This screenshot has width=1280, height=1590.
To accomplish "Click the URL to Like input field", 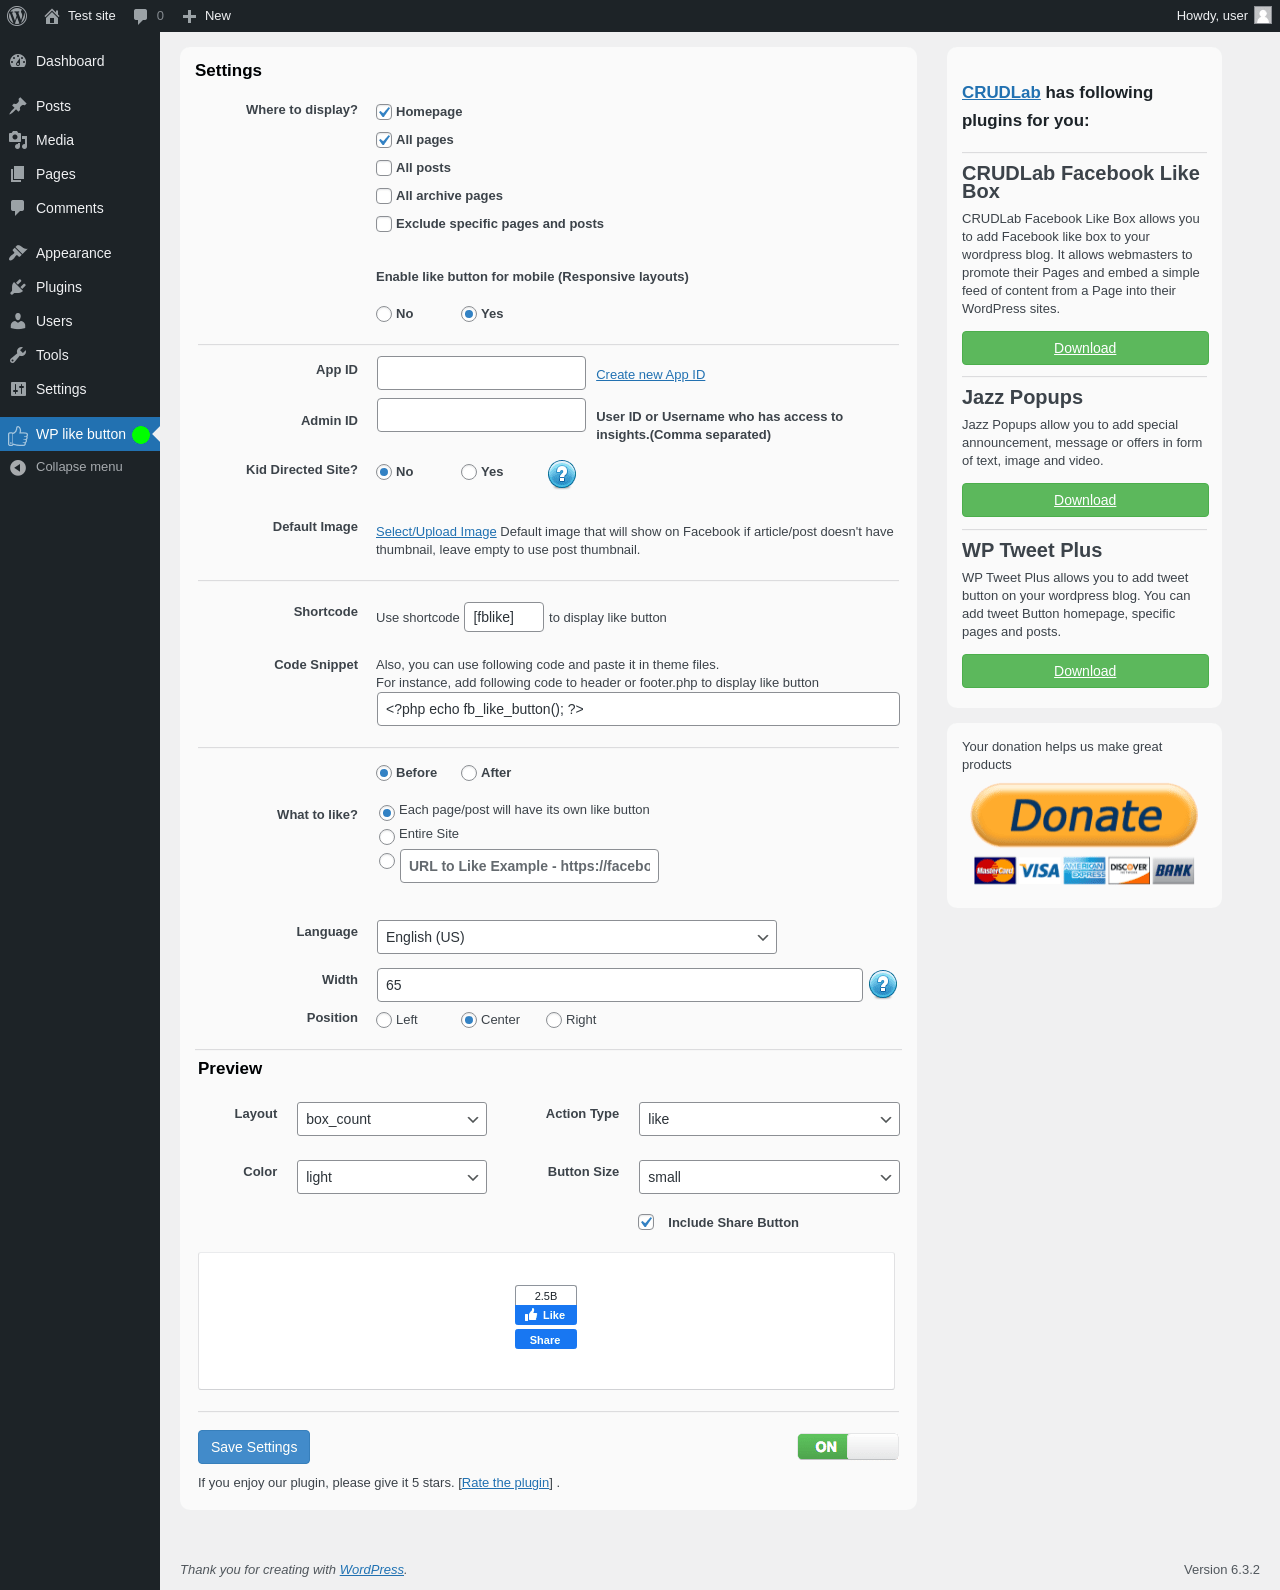I will coord(529,866).
